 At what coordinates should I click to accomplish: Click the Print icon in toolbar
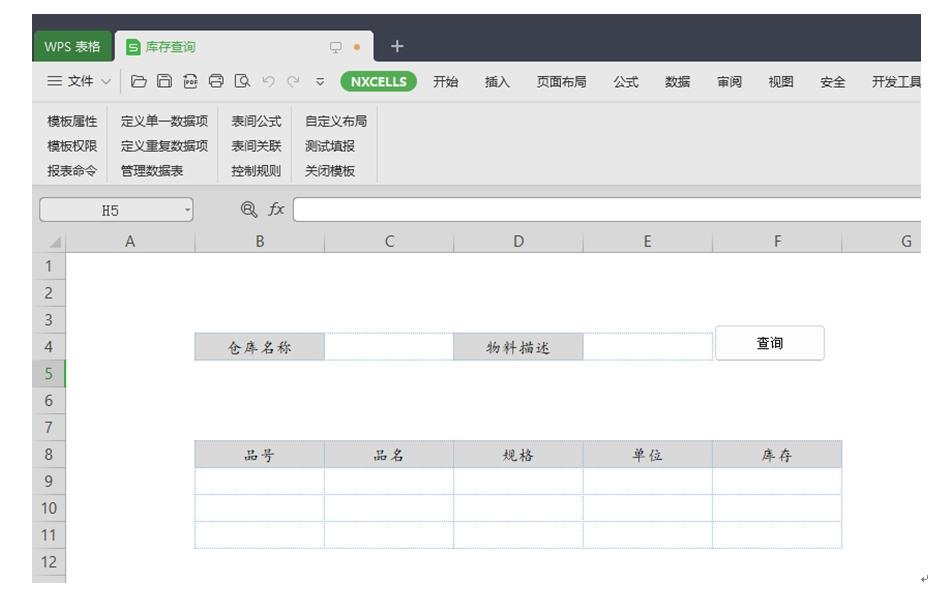[x=216, y=82]
